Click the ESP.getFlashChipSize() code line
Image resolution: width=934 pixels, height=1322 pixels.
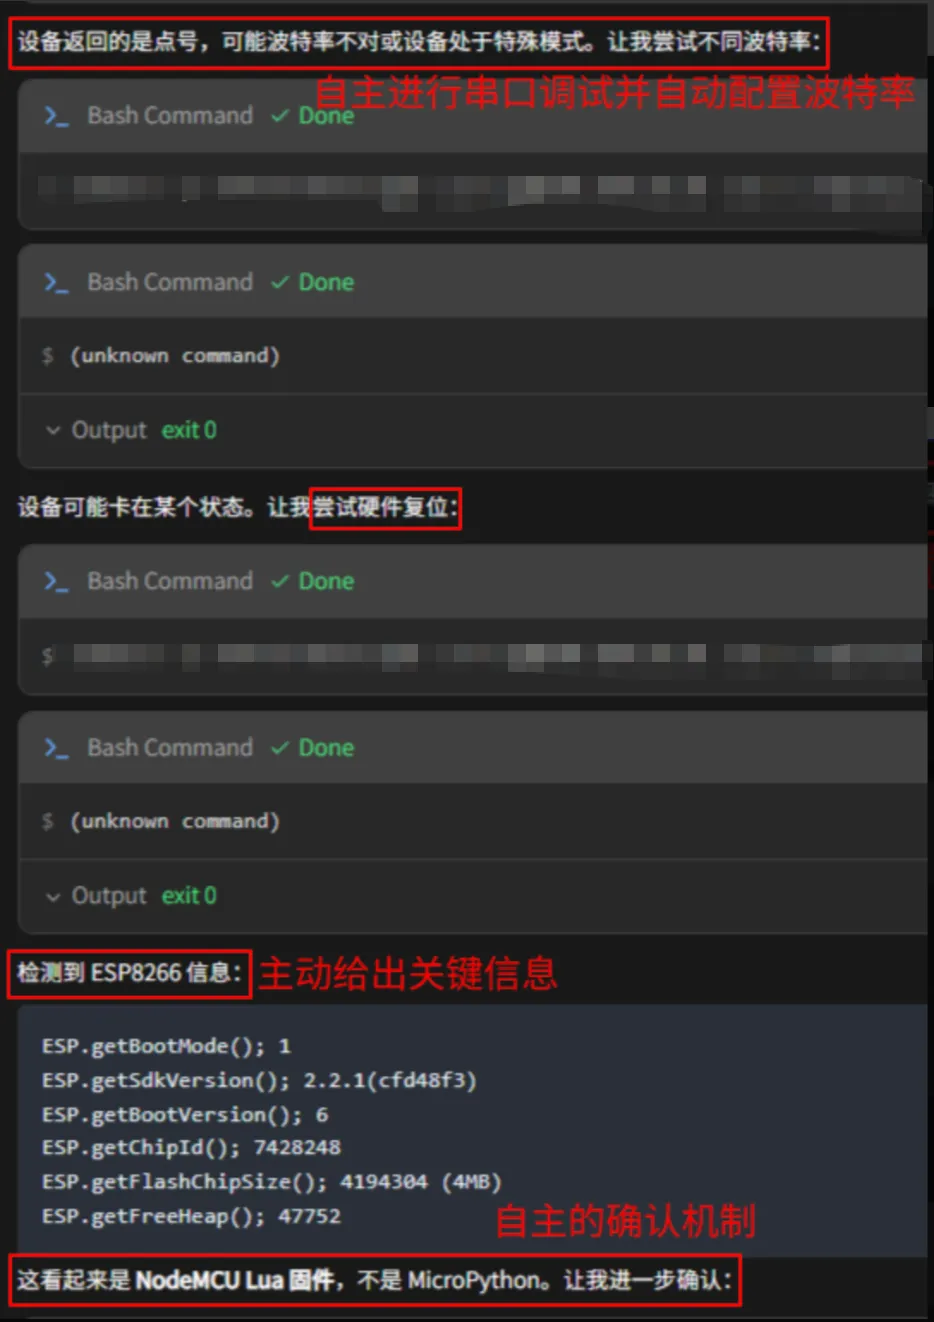(x=271, y=1182)
